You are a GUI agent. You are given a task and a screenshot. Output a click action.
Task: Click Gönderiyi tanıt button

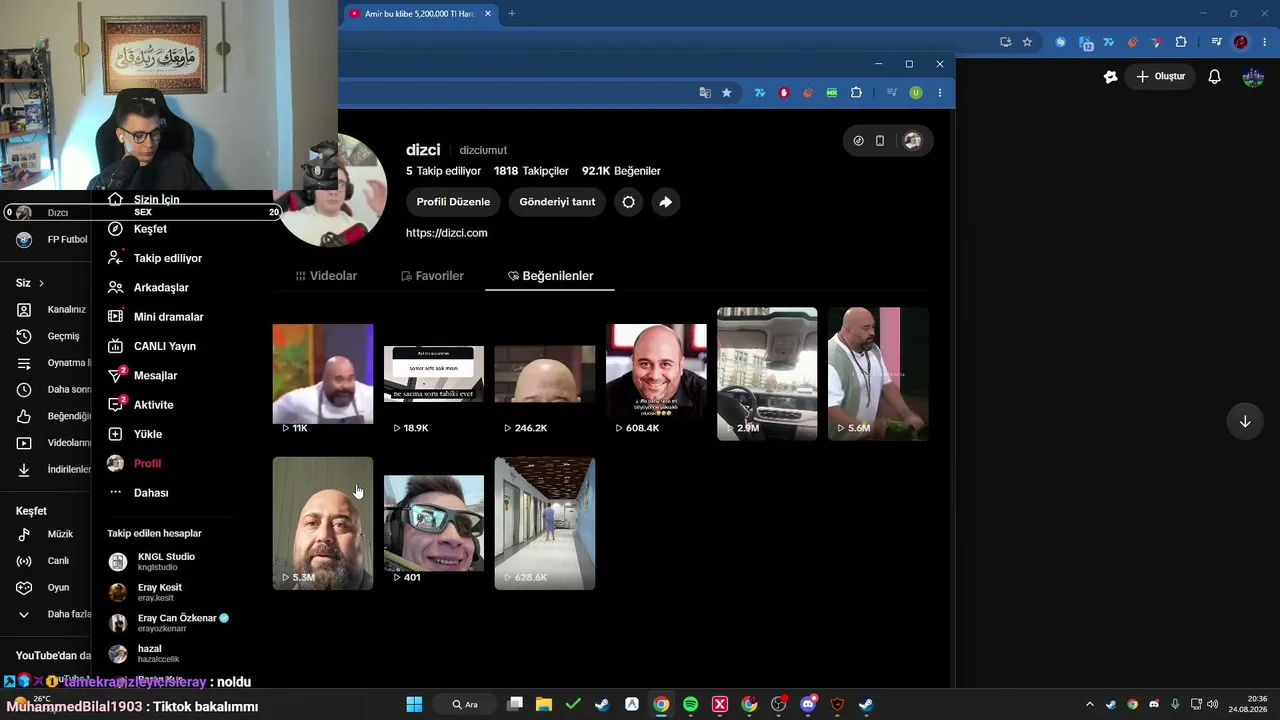tap(557, 202)
